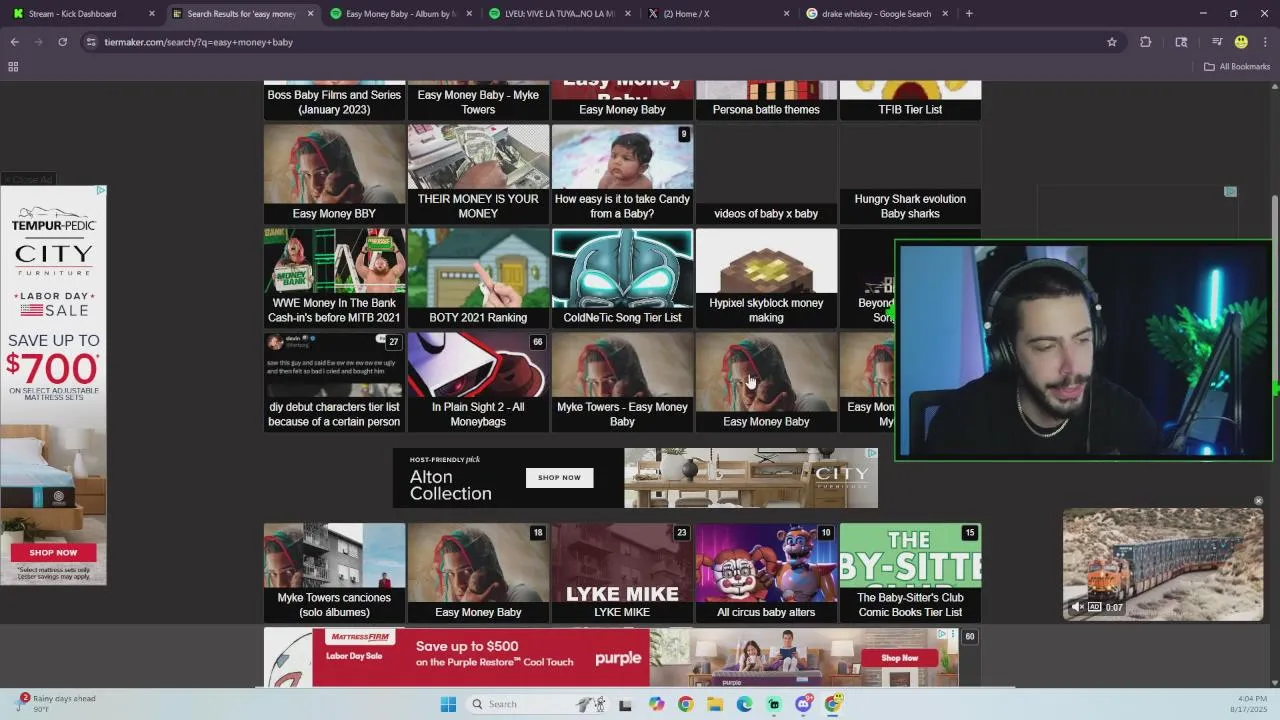Open Microsoft Edge from the taskbar

(x=744, y=704)
